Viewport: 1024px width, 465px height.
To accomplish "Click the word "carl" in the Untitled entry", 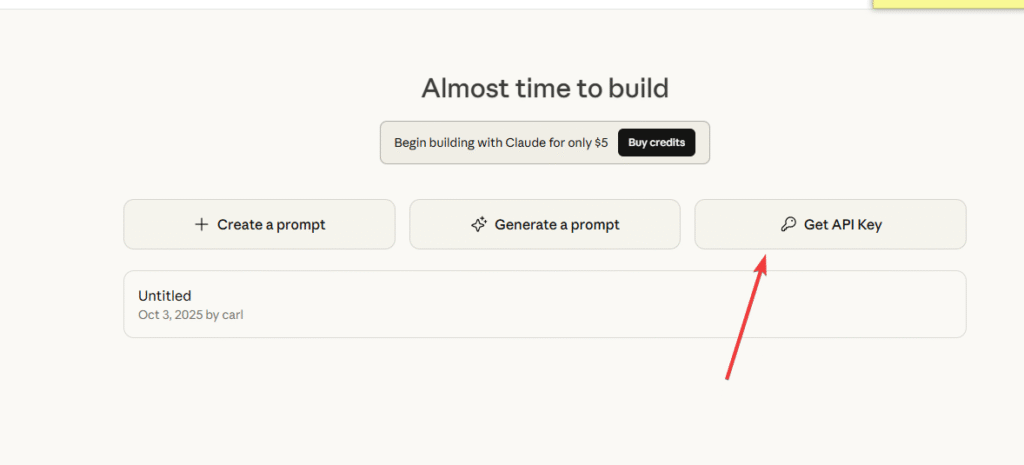I will click(x=232, y=315).
